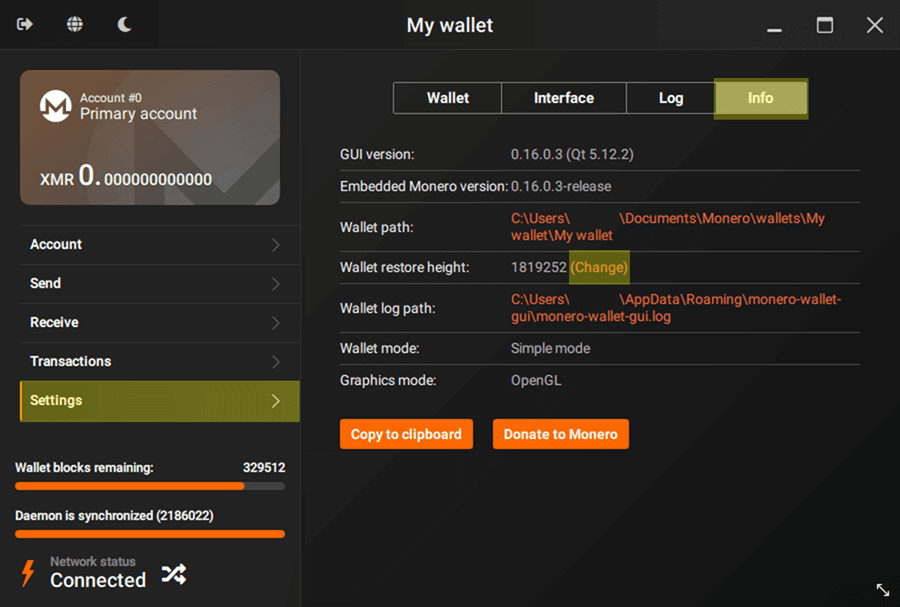
Task: Expand the Send menu chevron
Action: pyautogui.click(x=276, y=284)
